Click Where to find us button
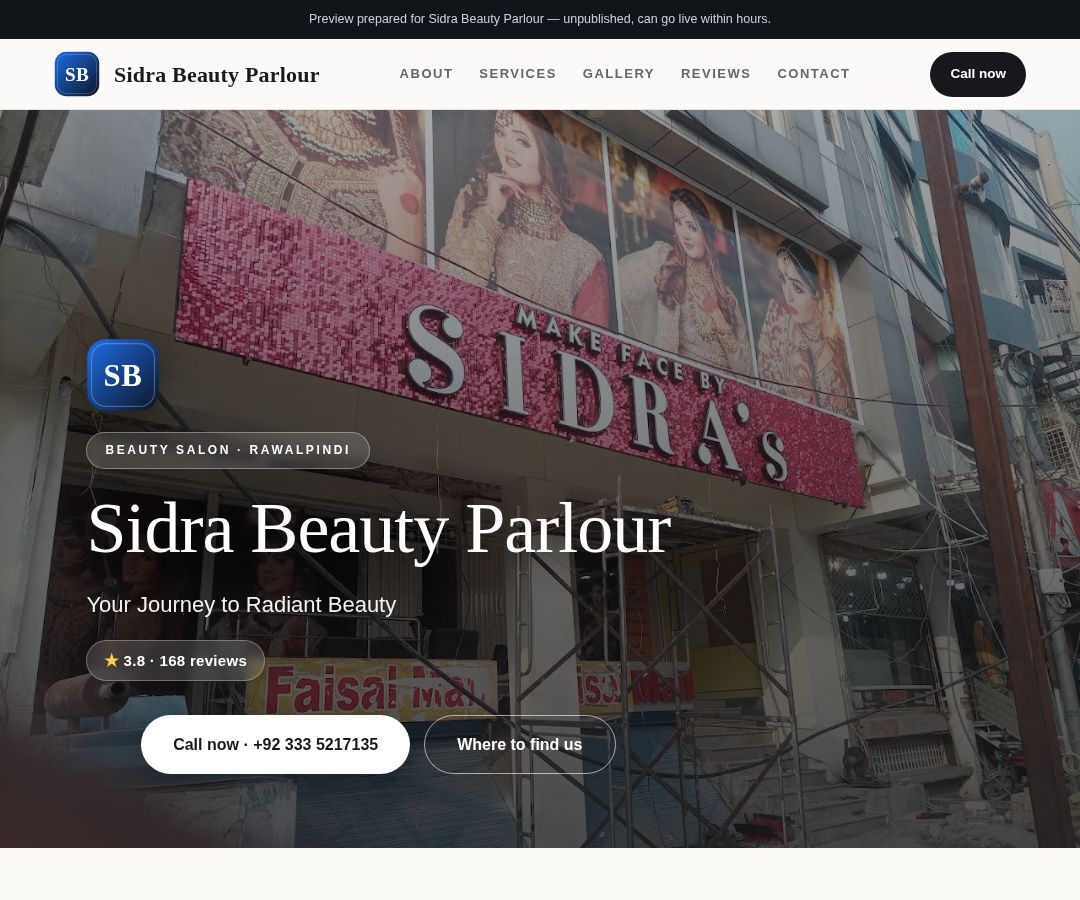 (519, 744)
